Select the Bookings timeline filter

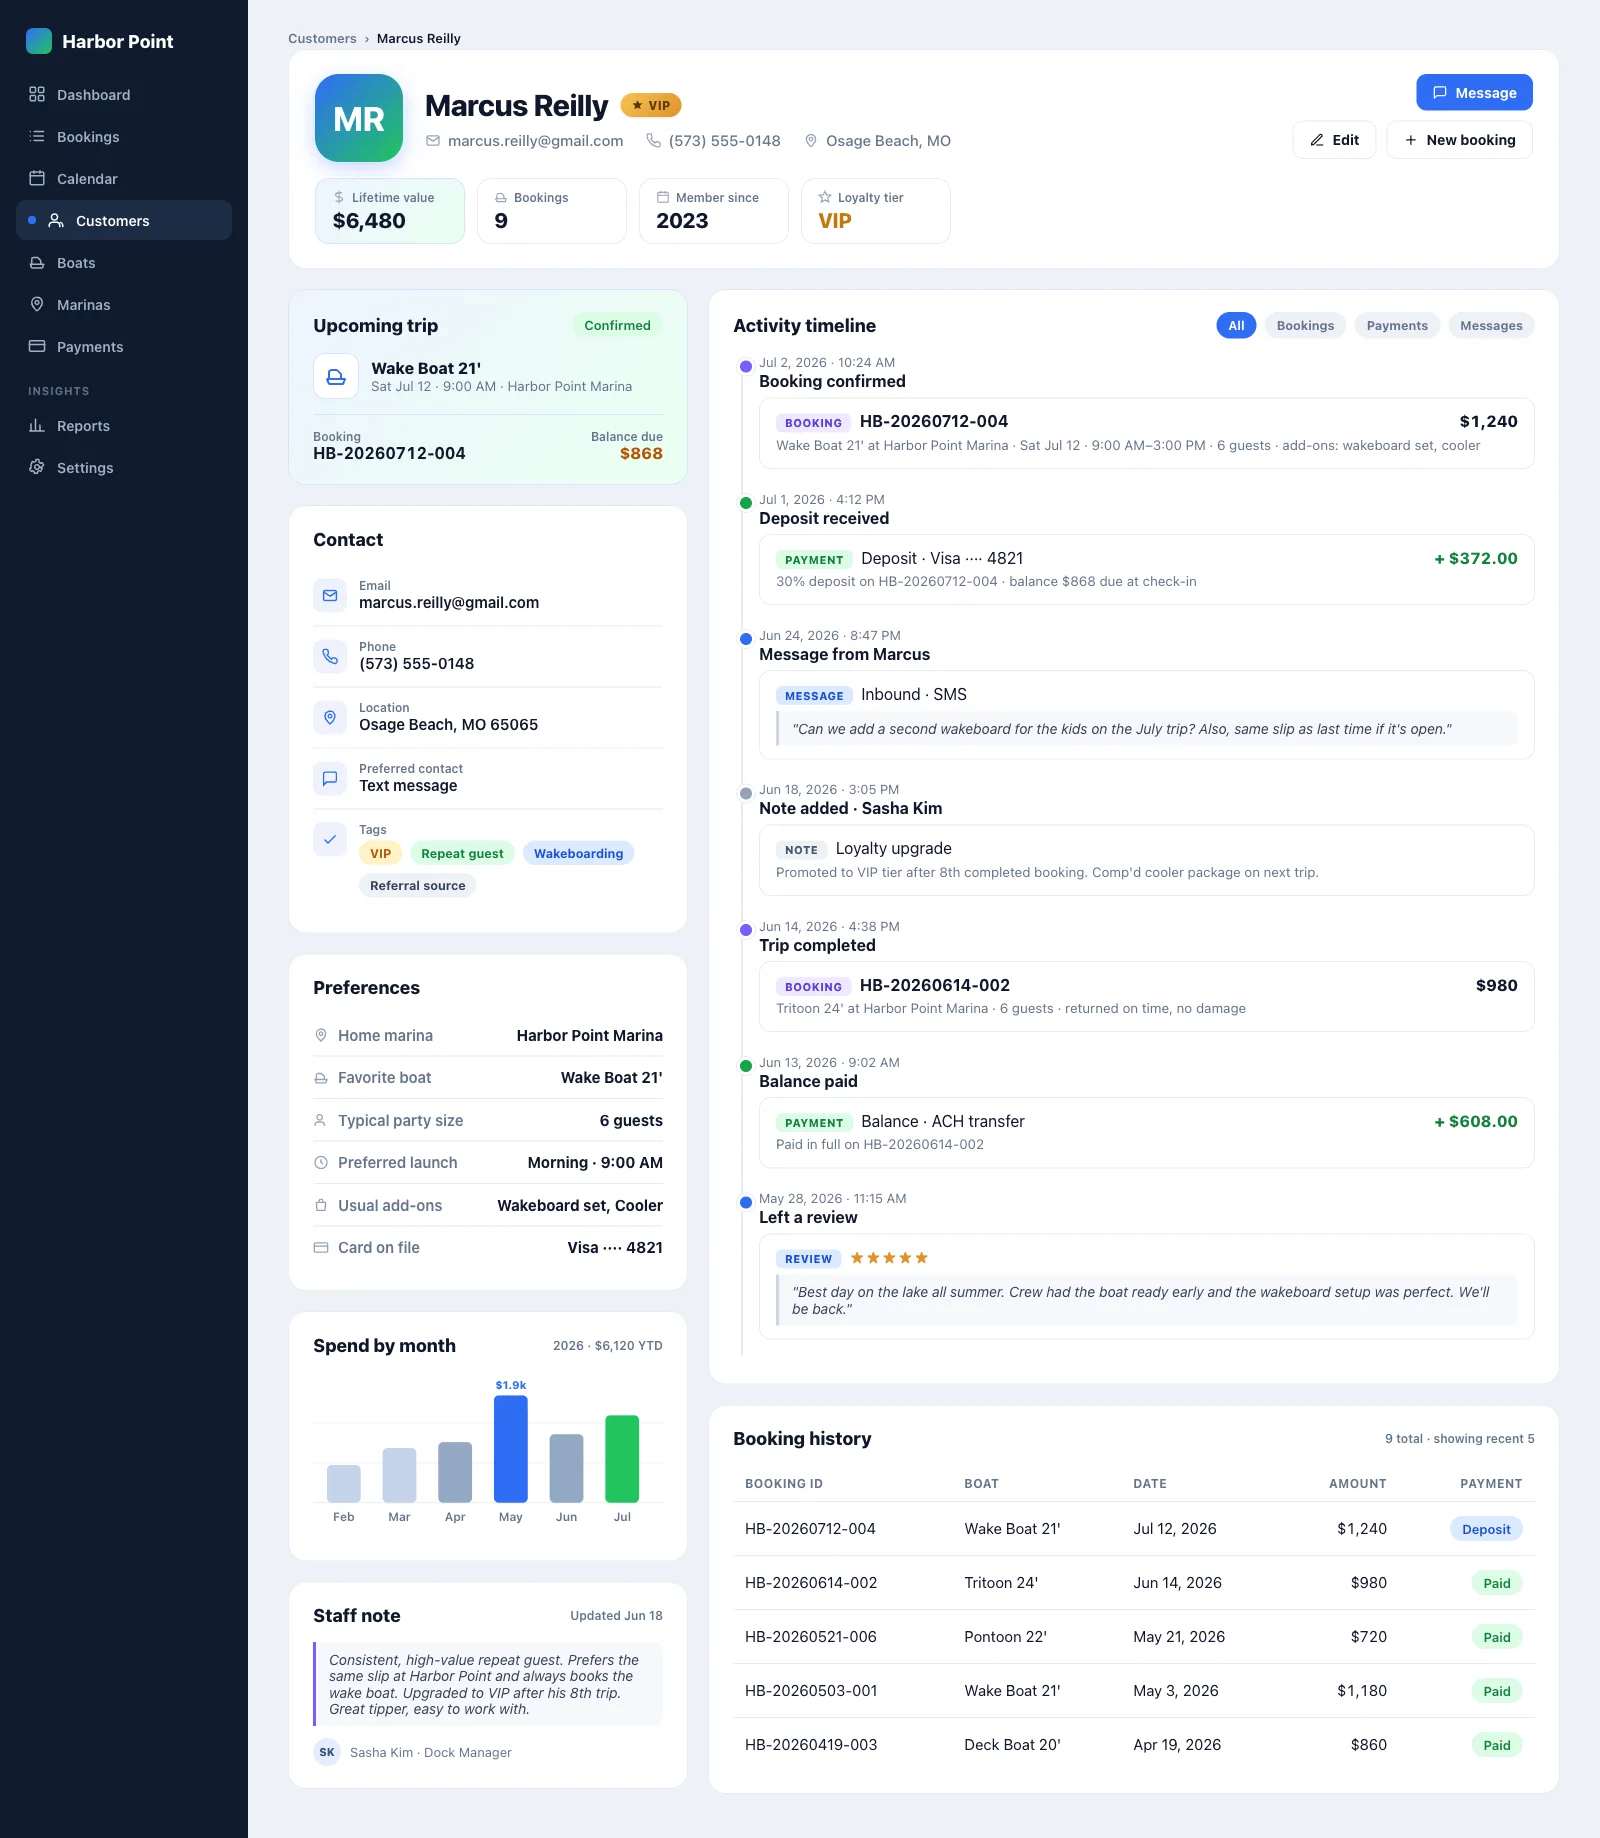click(x=1305, y=325)
